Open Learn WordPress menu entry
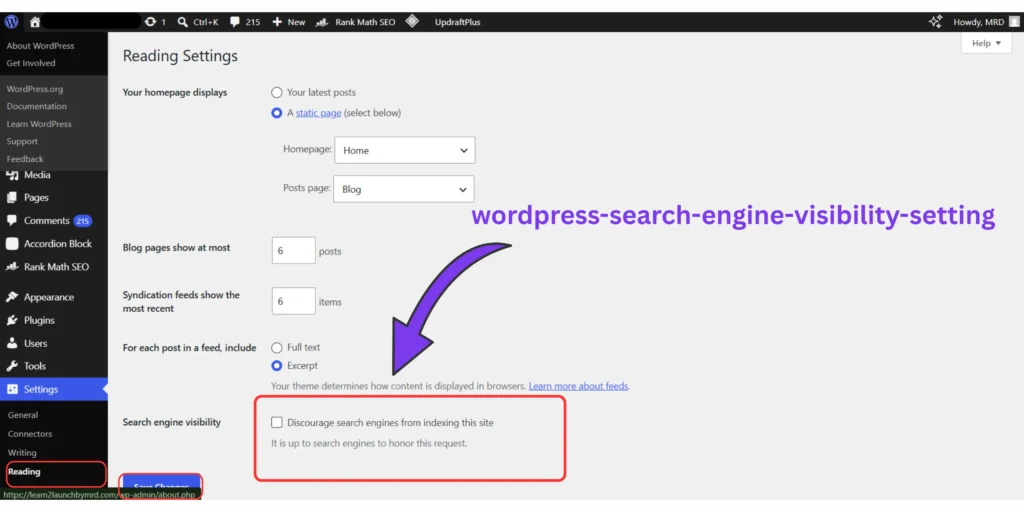Screen dimensions: 1024x512 point(39,124)
